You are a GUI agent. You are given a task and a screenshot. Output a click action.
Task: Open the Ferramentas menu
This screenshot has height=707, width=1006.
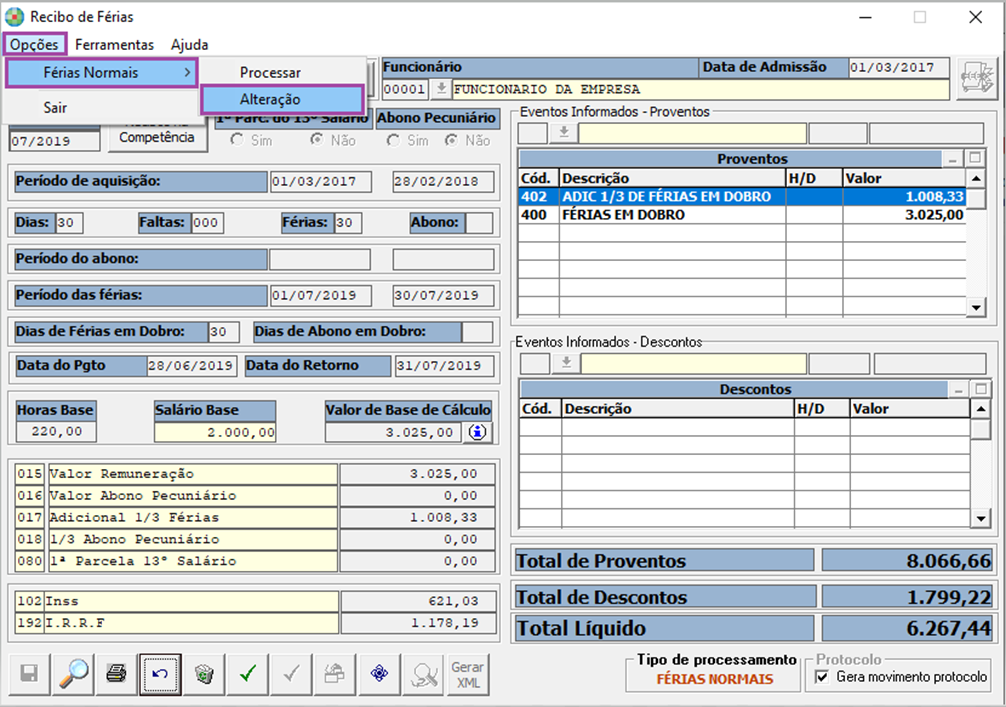(x=114, y=45)
